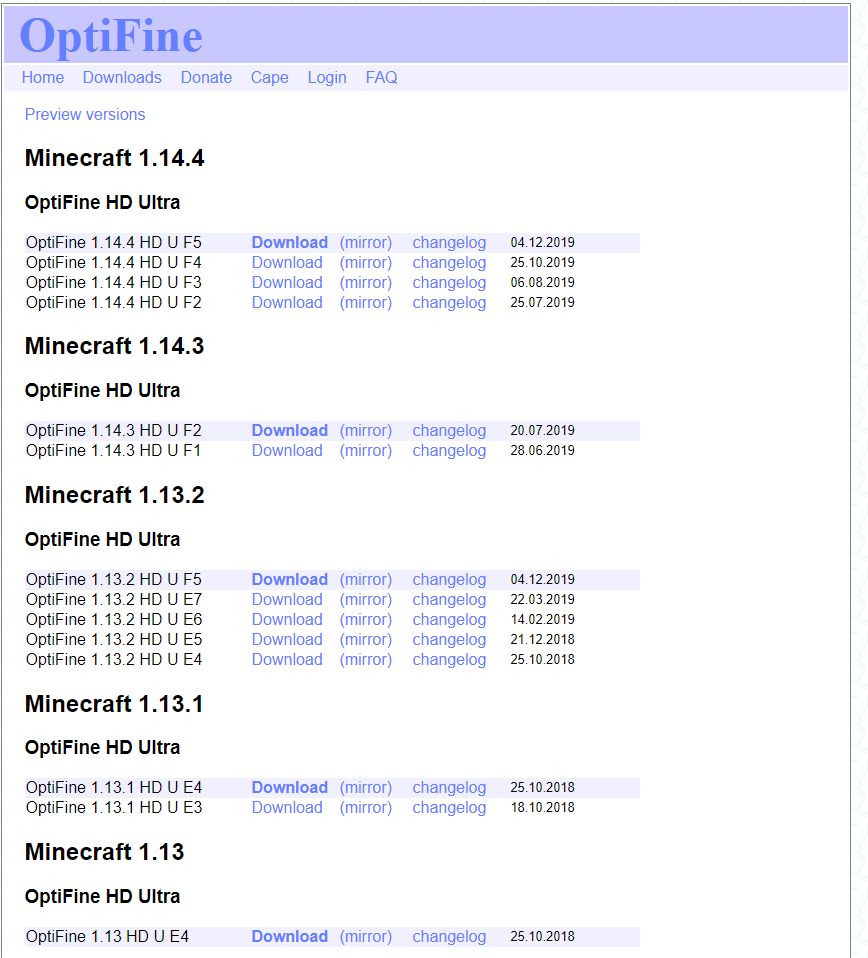Open mirror for OptiFine 1.13.2 HD U E5
The image size is (868, 958).
click(366, 640)
